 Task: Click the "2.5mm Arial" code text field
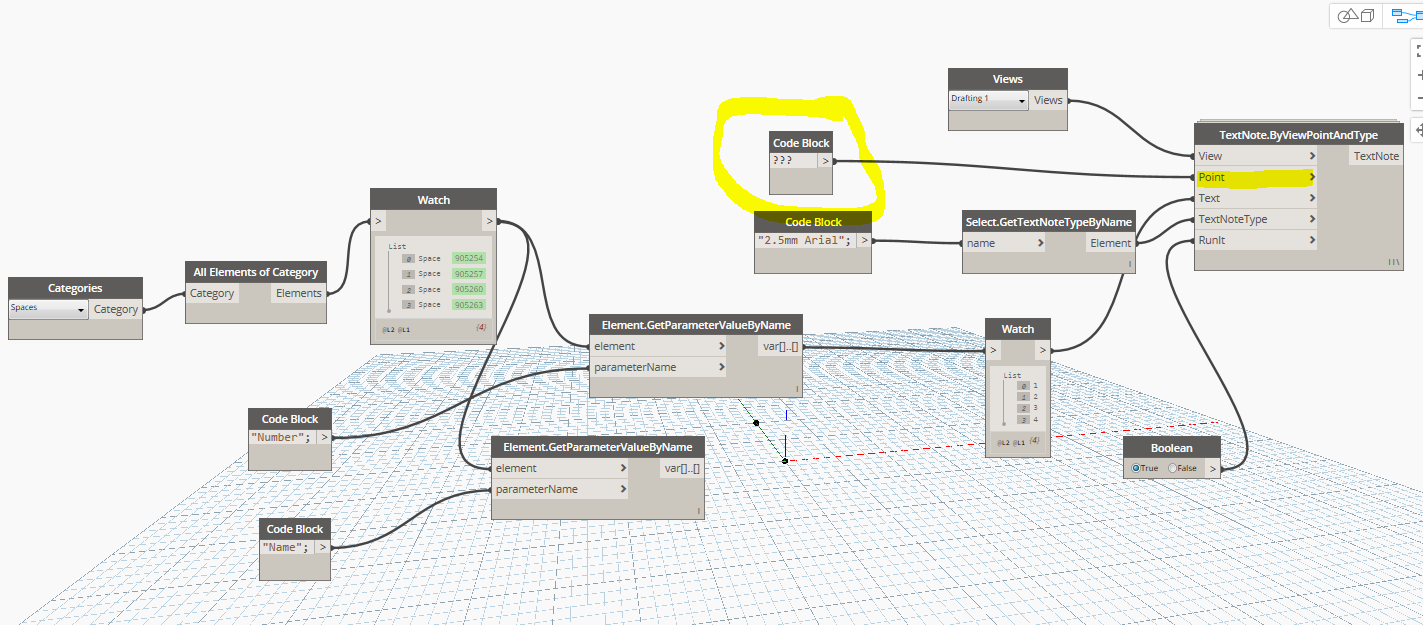pyautogui.click(x=805, y=240)
